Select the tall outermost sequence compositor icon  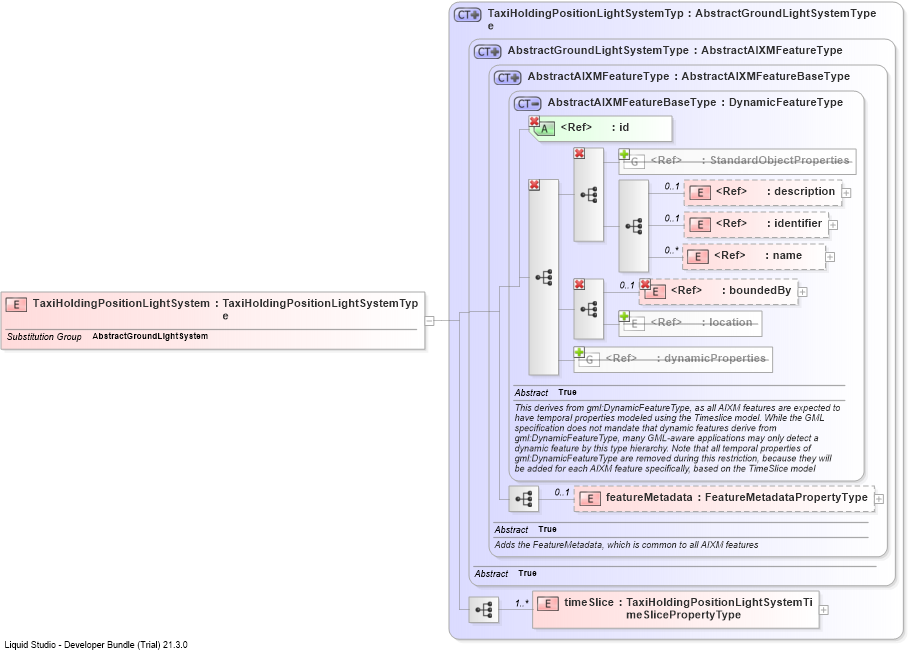click(544, 277)
